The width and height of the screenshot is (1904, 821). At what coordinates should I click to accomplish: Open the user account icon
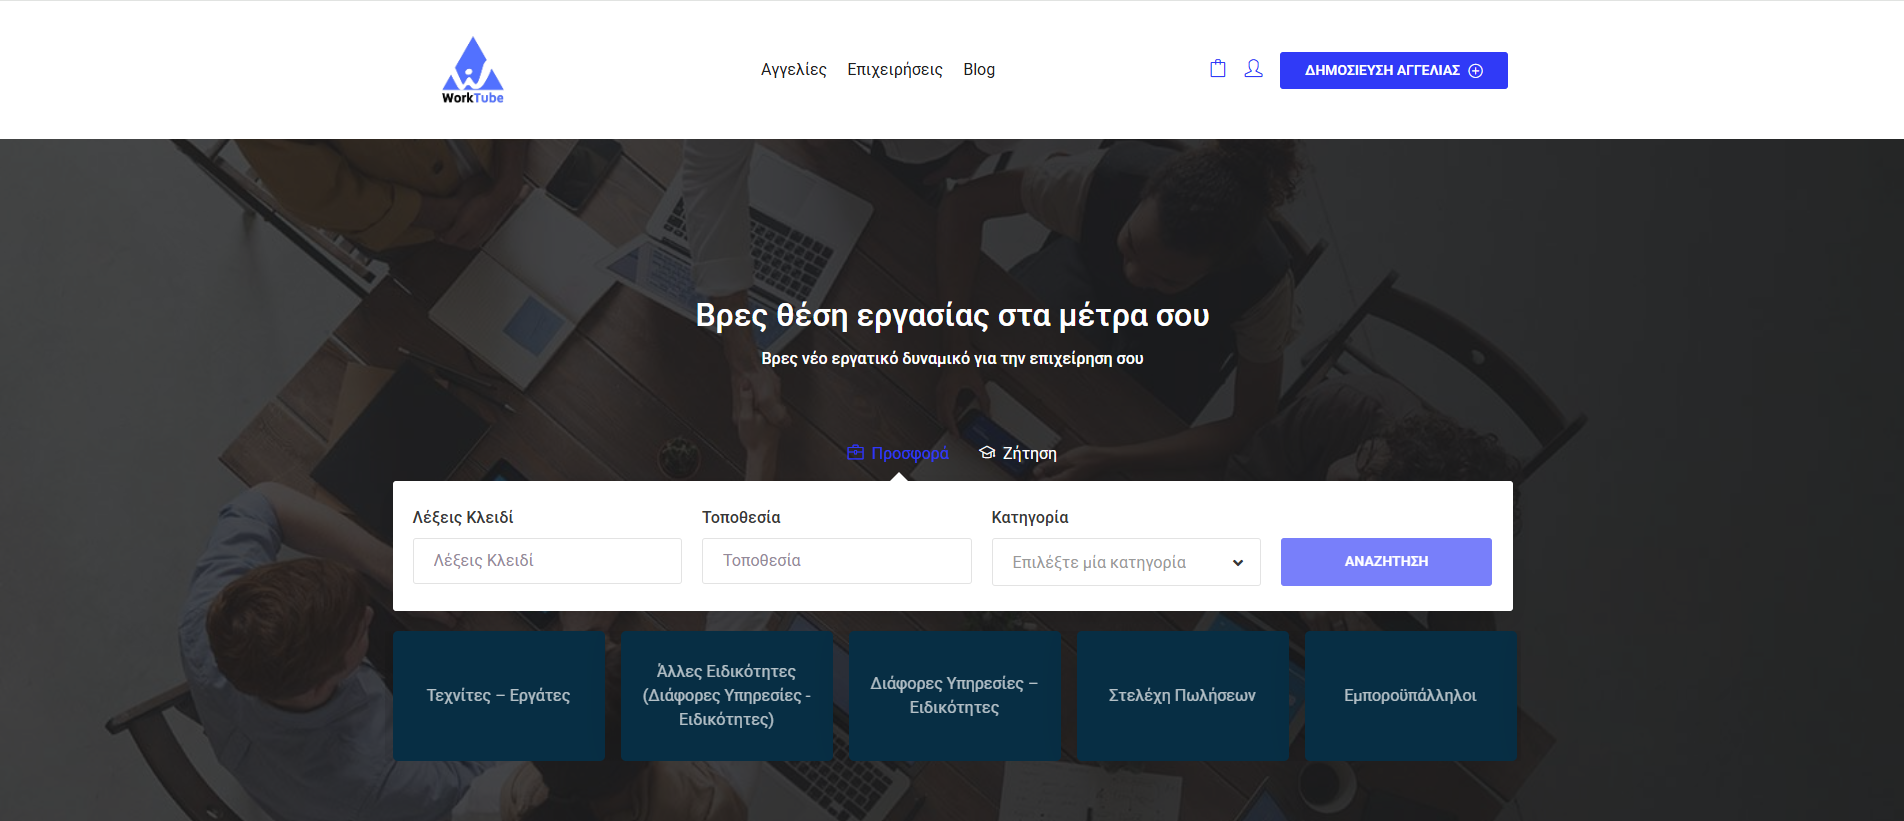(x=1253, y=69)
